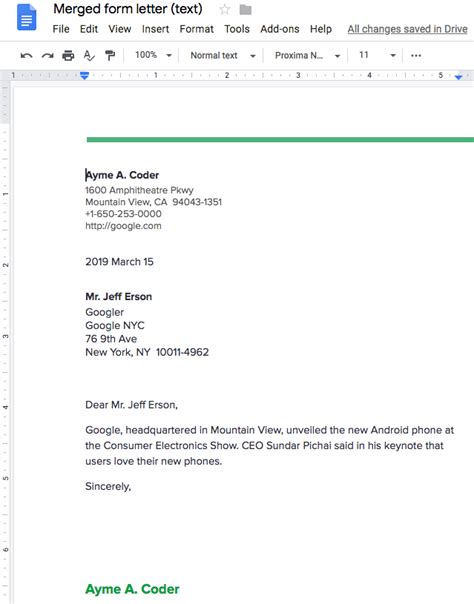Undo the last action

click(x=26, y=55)
